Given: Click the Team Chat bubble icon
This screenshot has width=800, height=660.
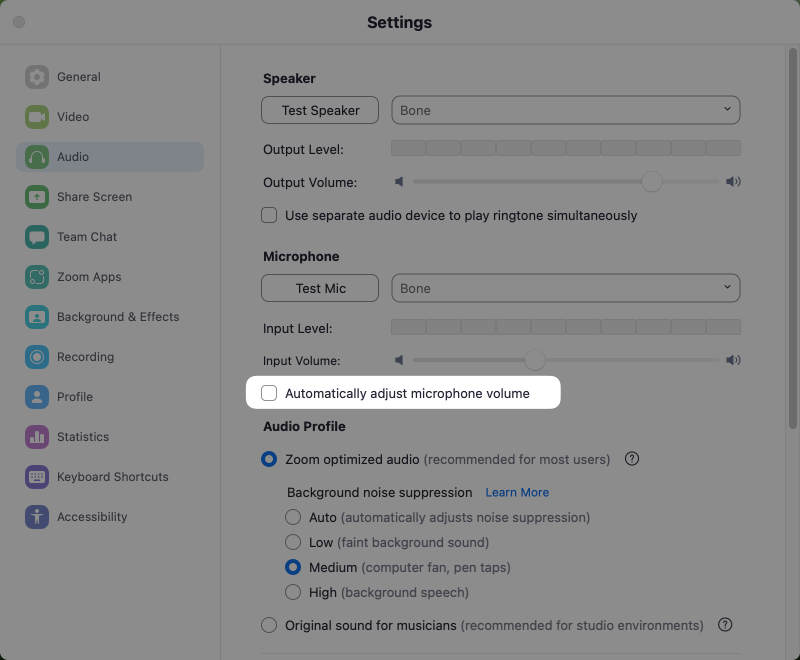Looking at the screenshot, I should (x=37, y=237).
